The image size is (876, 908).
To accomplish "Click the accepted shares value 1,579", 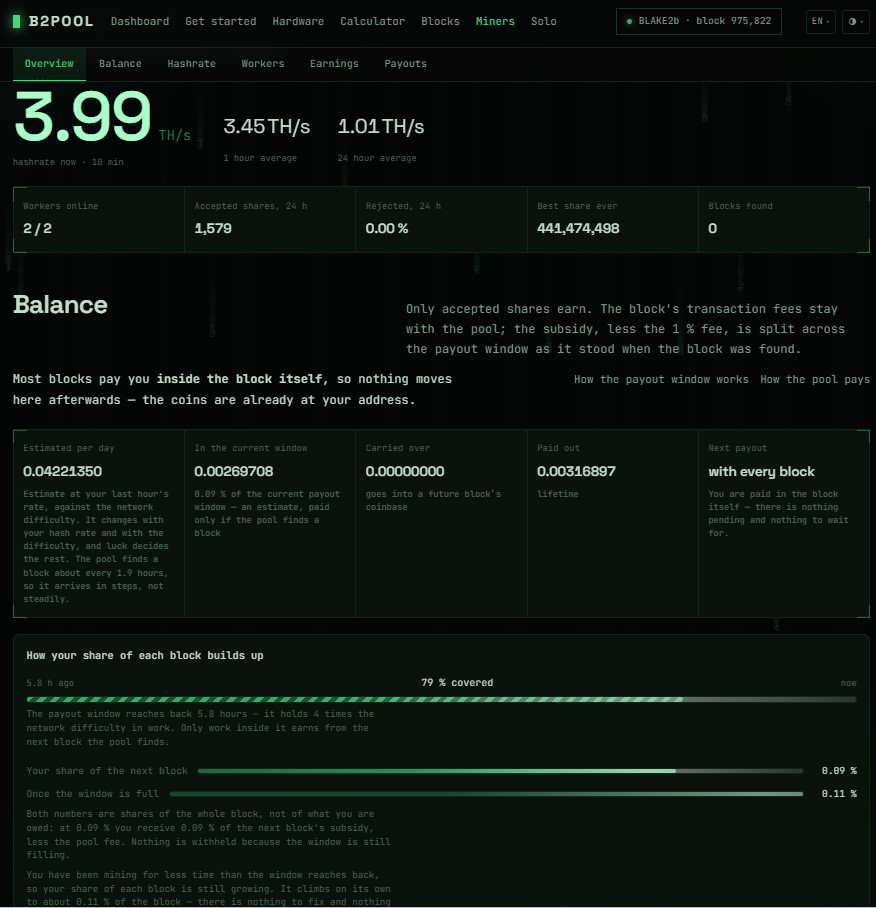I will coord(212,229).
